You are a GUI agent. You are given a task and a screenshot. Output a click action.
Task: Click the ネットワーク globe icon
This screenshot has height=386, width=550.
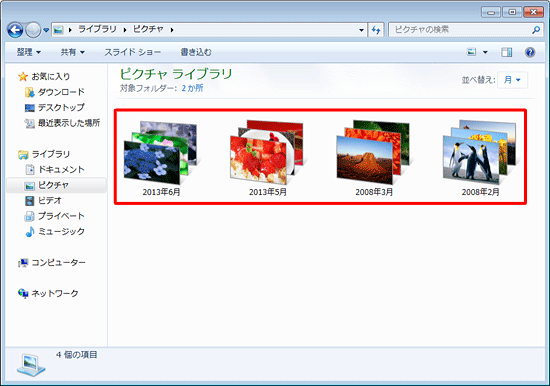23,294
